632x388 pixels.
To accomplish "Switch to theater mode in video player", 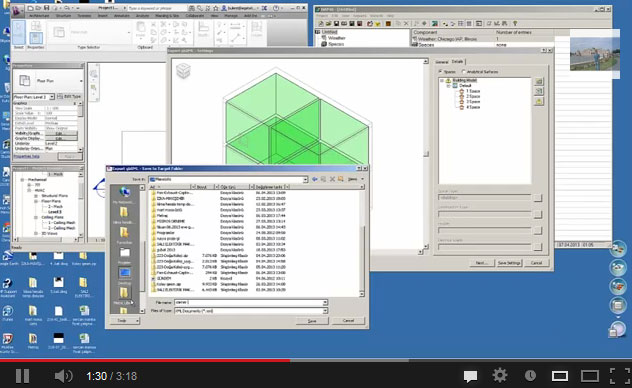I will [590, 376].
